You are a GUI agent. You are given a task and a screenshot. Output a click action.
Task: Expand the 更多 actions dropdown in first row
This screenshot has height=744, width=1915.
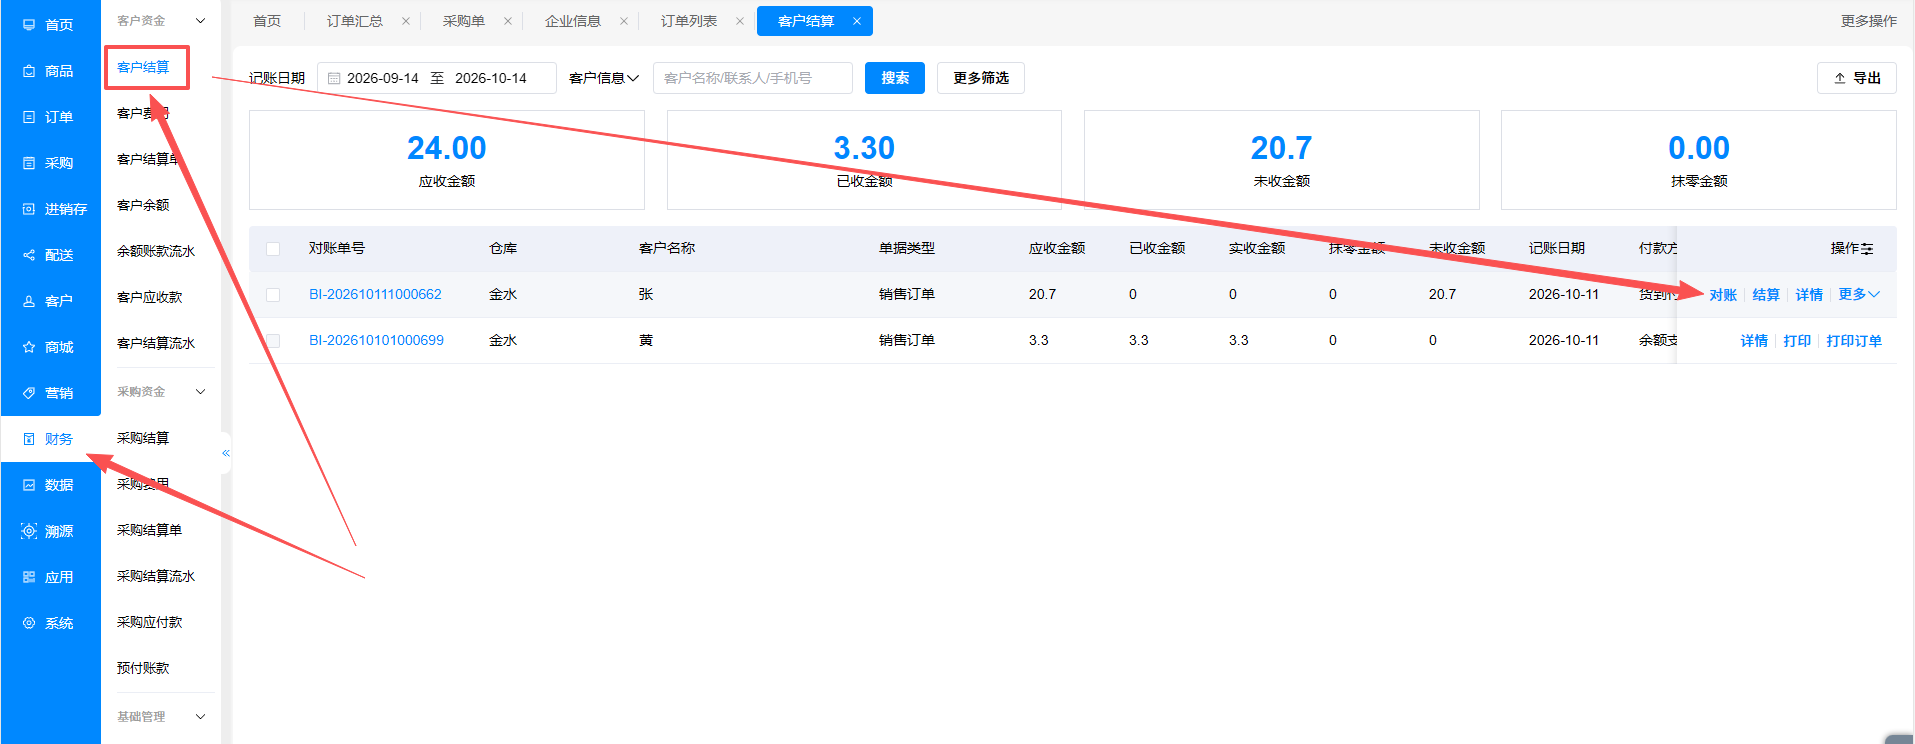pos(1859,294)
